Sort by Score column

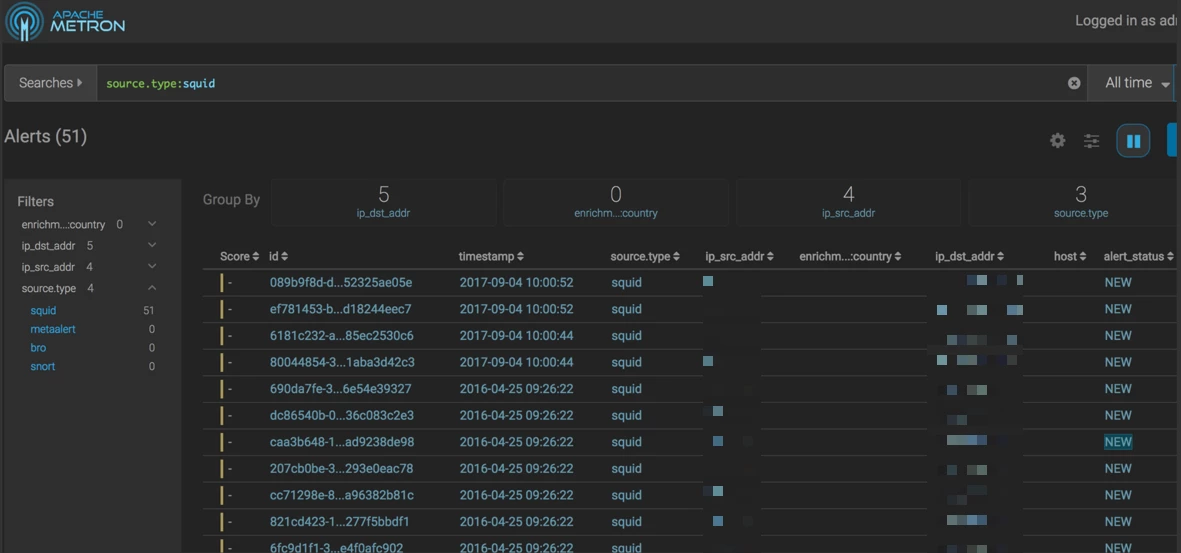click(x=240, y=257)
